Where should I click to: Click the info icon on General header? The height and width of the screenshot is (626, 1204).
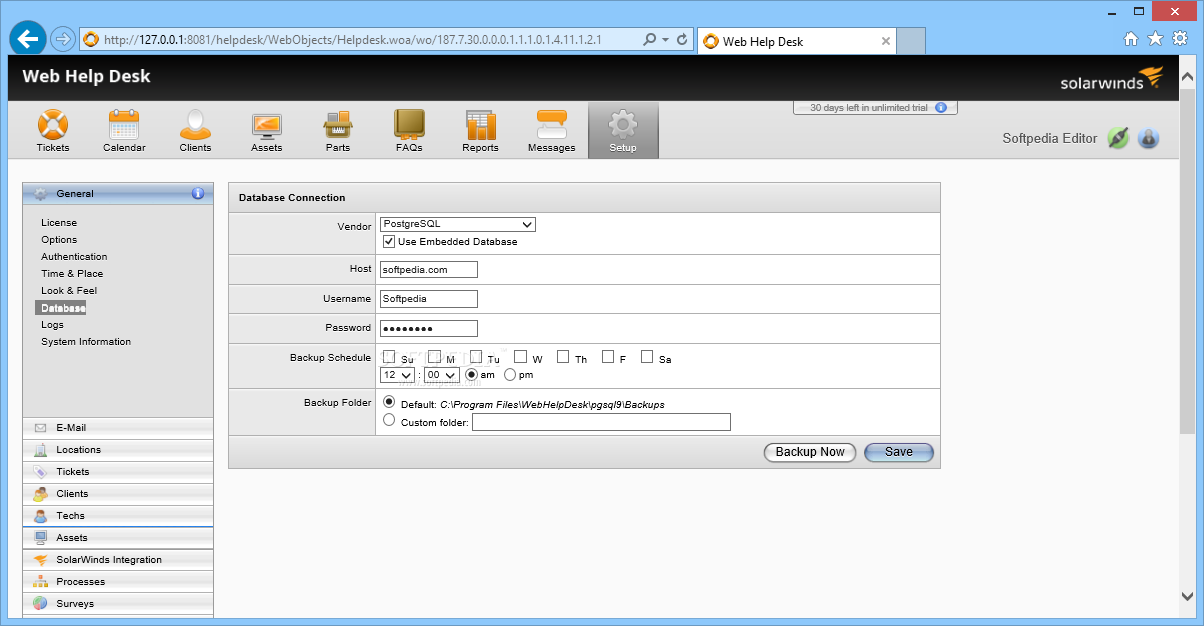(198, 193)
